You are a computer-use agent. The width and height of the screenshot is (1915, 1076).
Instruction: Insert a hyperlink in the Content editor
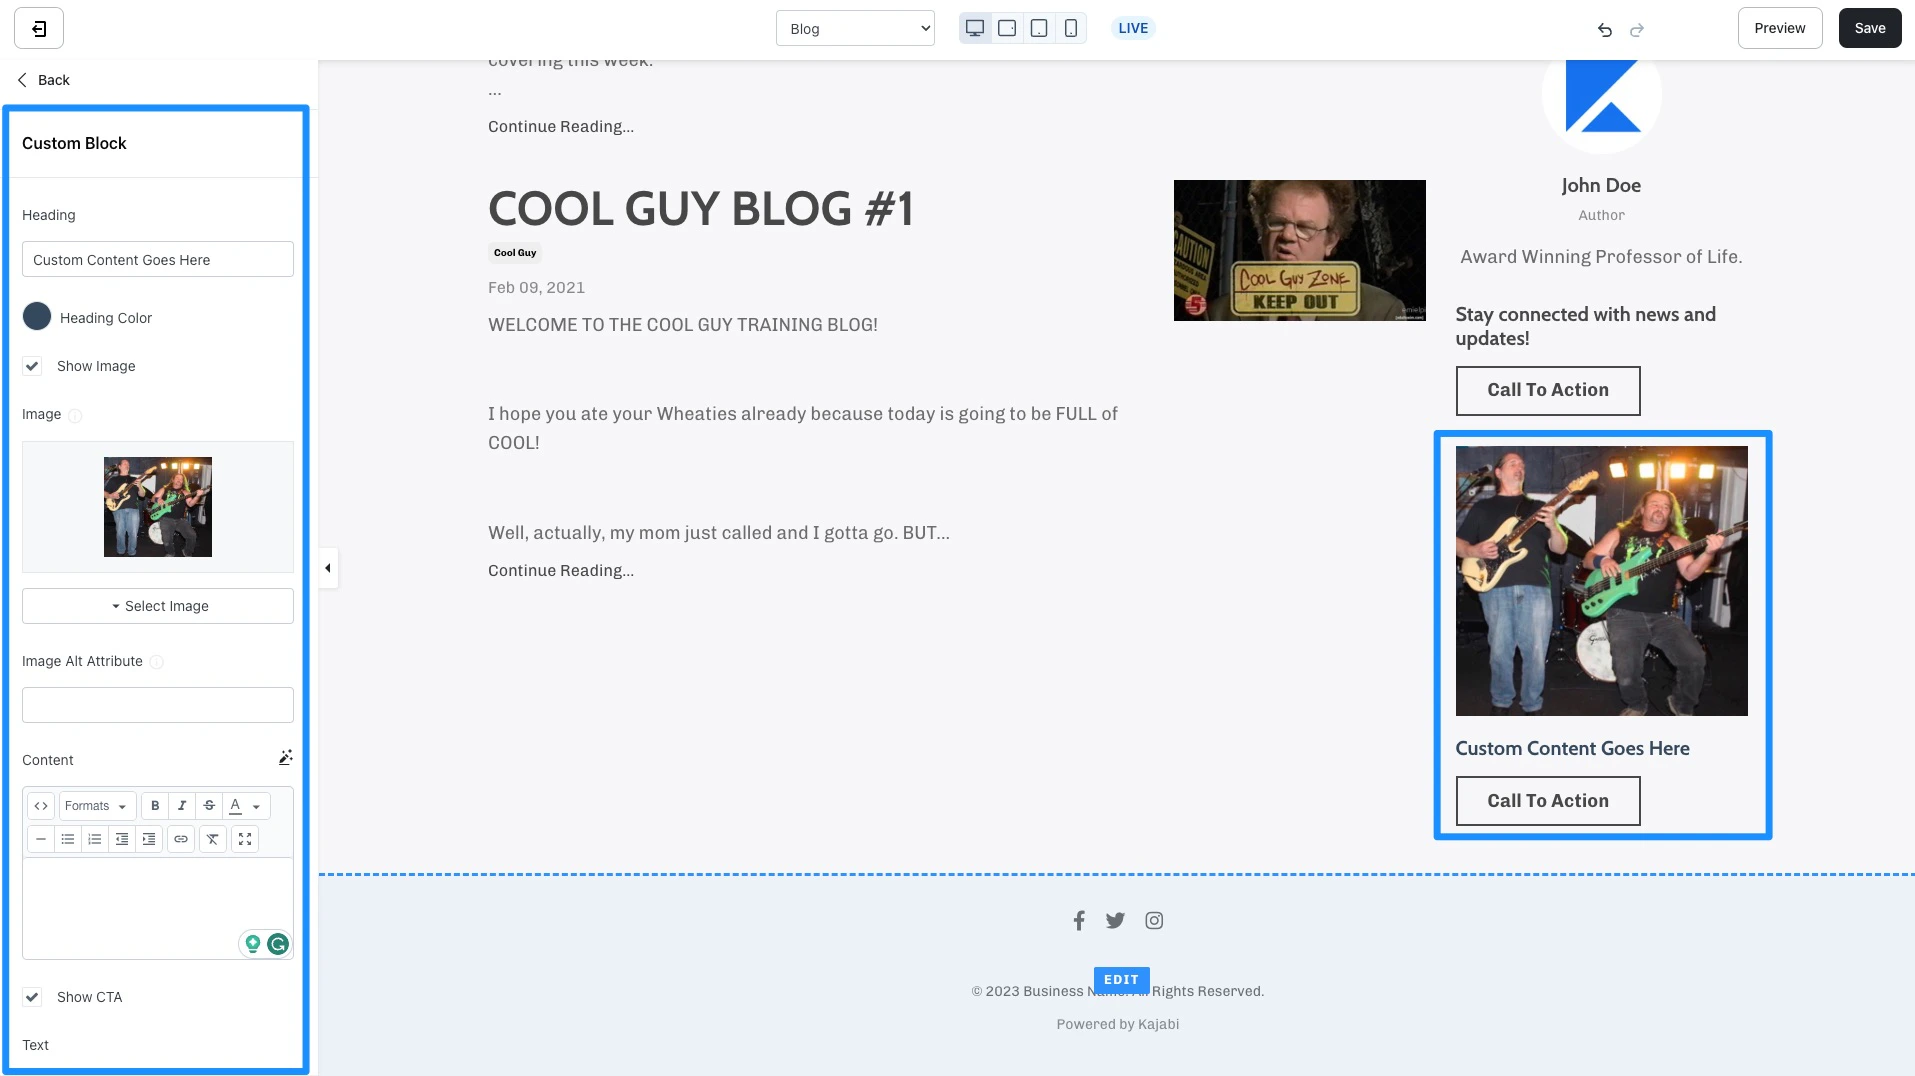tap(180, 839)
